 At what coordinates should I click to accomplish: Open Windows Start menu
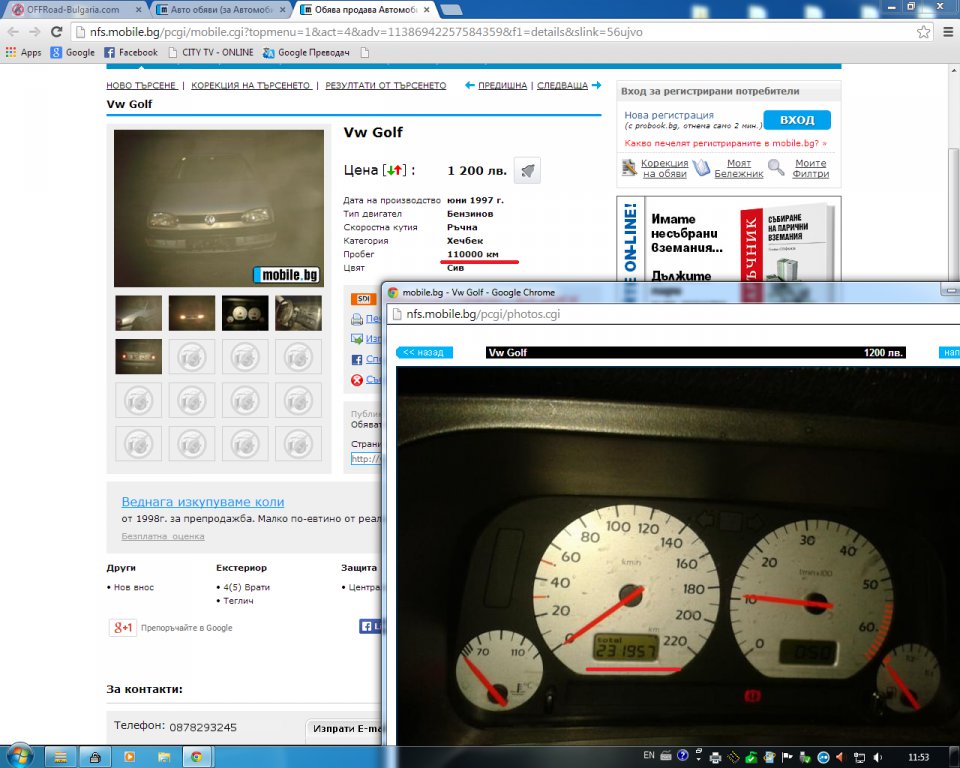pyautogui.click(x=20, y=756)
